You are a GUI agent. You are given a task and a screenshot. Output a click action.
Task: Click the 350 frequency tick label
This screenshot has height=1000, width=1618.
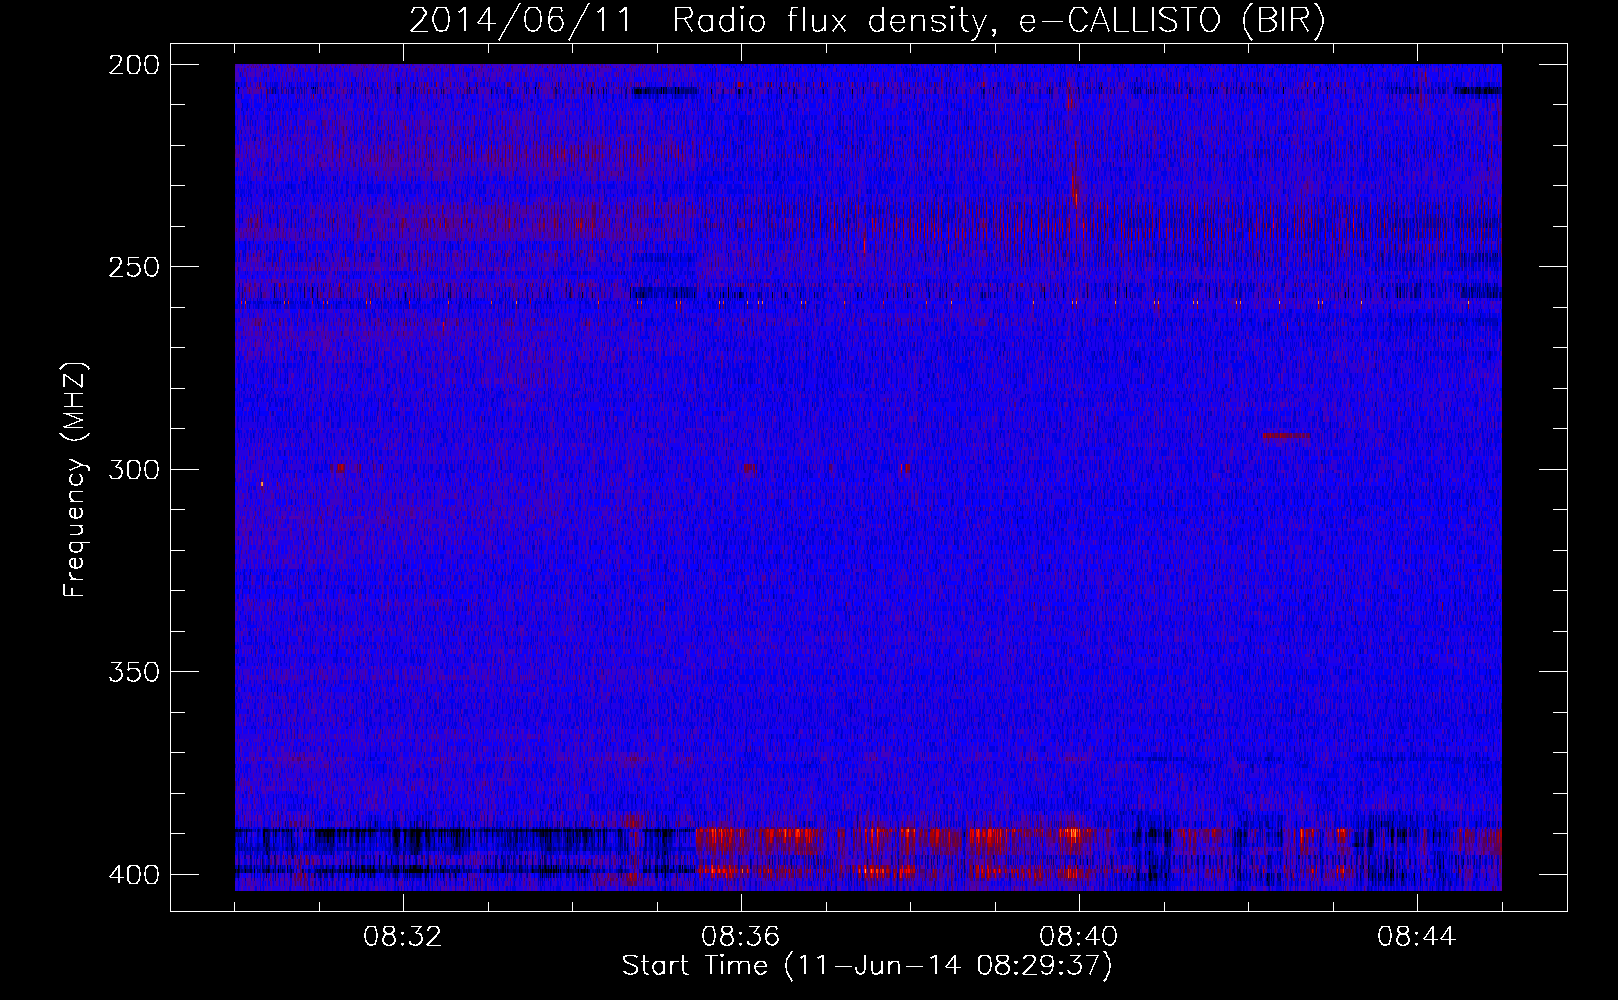coord(134,672)
